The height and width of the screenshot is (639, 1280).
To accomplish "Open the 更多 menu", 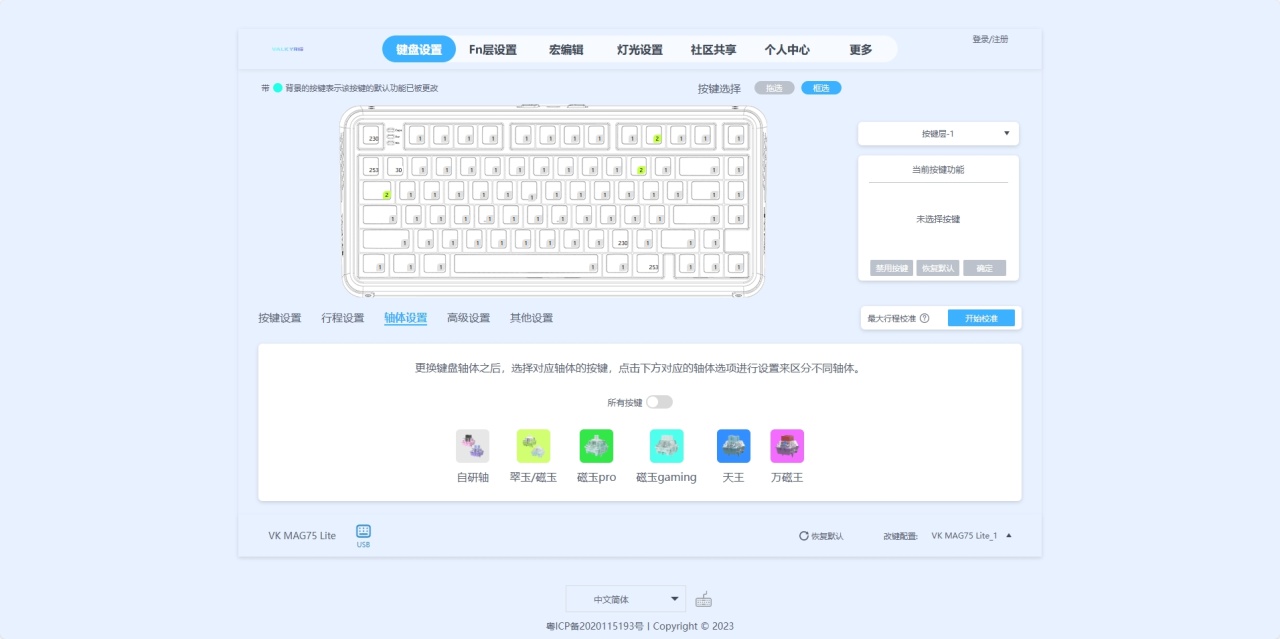I will (x=861, y=49).
